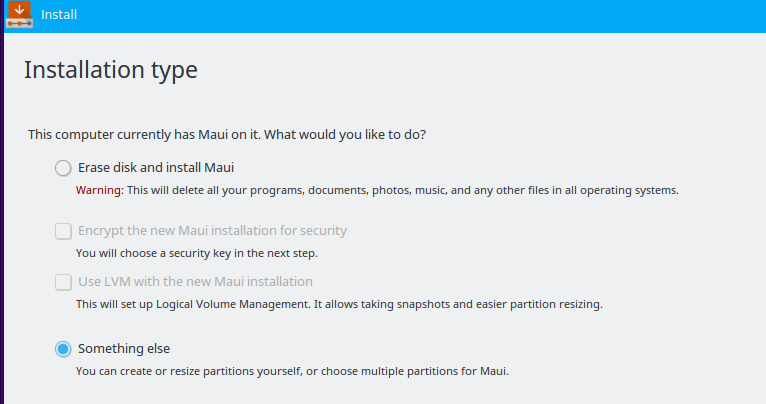Enable the encrypt new Maui installation checkbox
This screenshot has width=766, height=404.
(x=63, y=231)
